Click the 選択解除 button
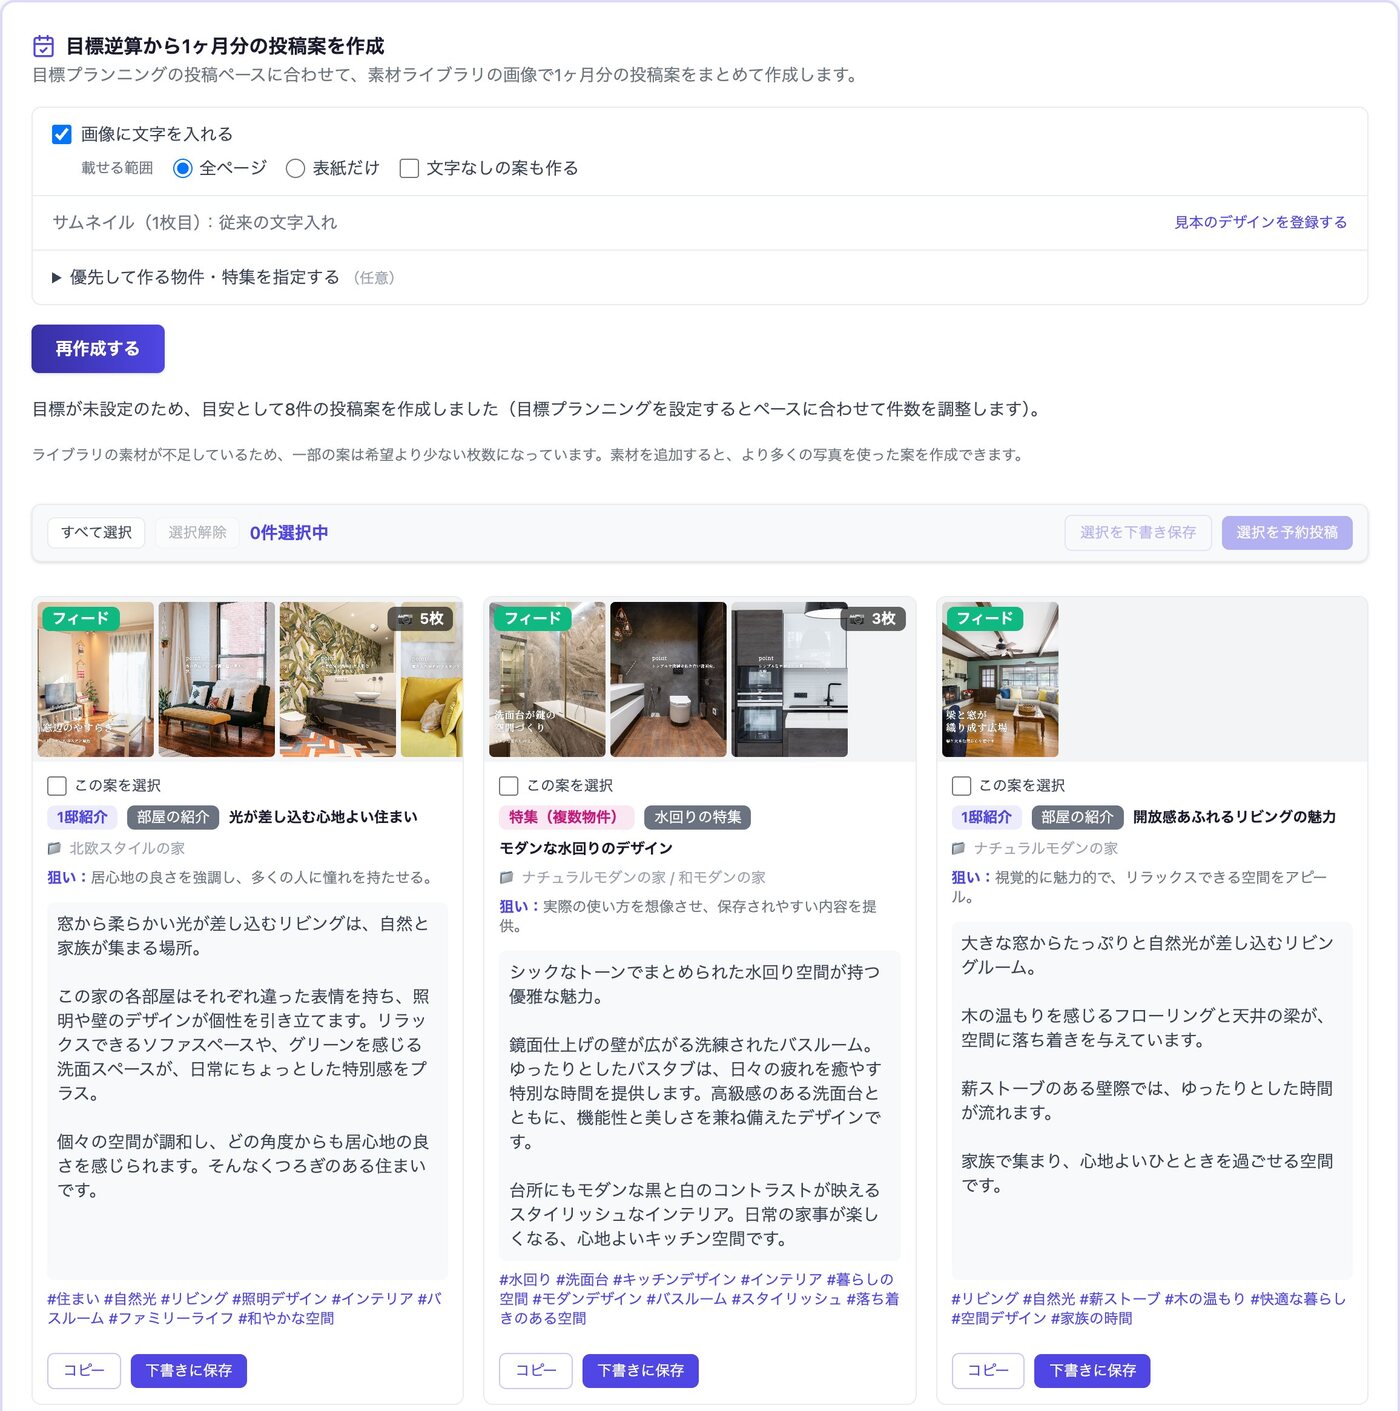This screenshot has height=1411, width=1400. (198, 533)
